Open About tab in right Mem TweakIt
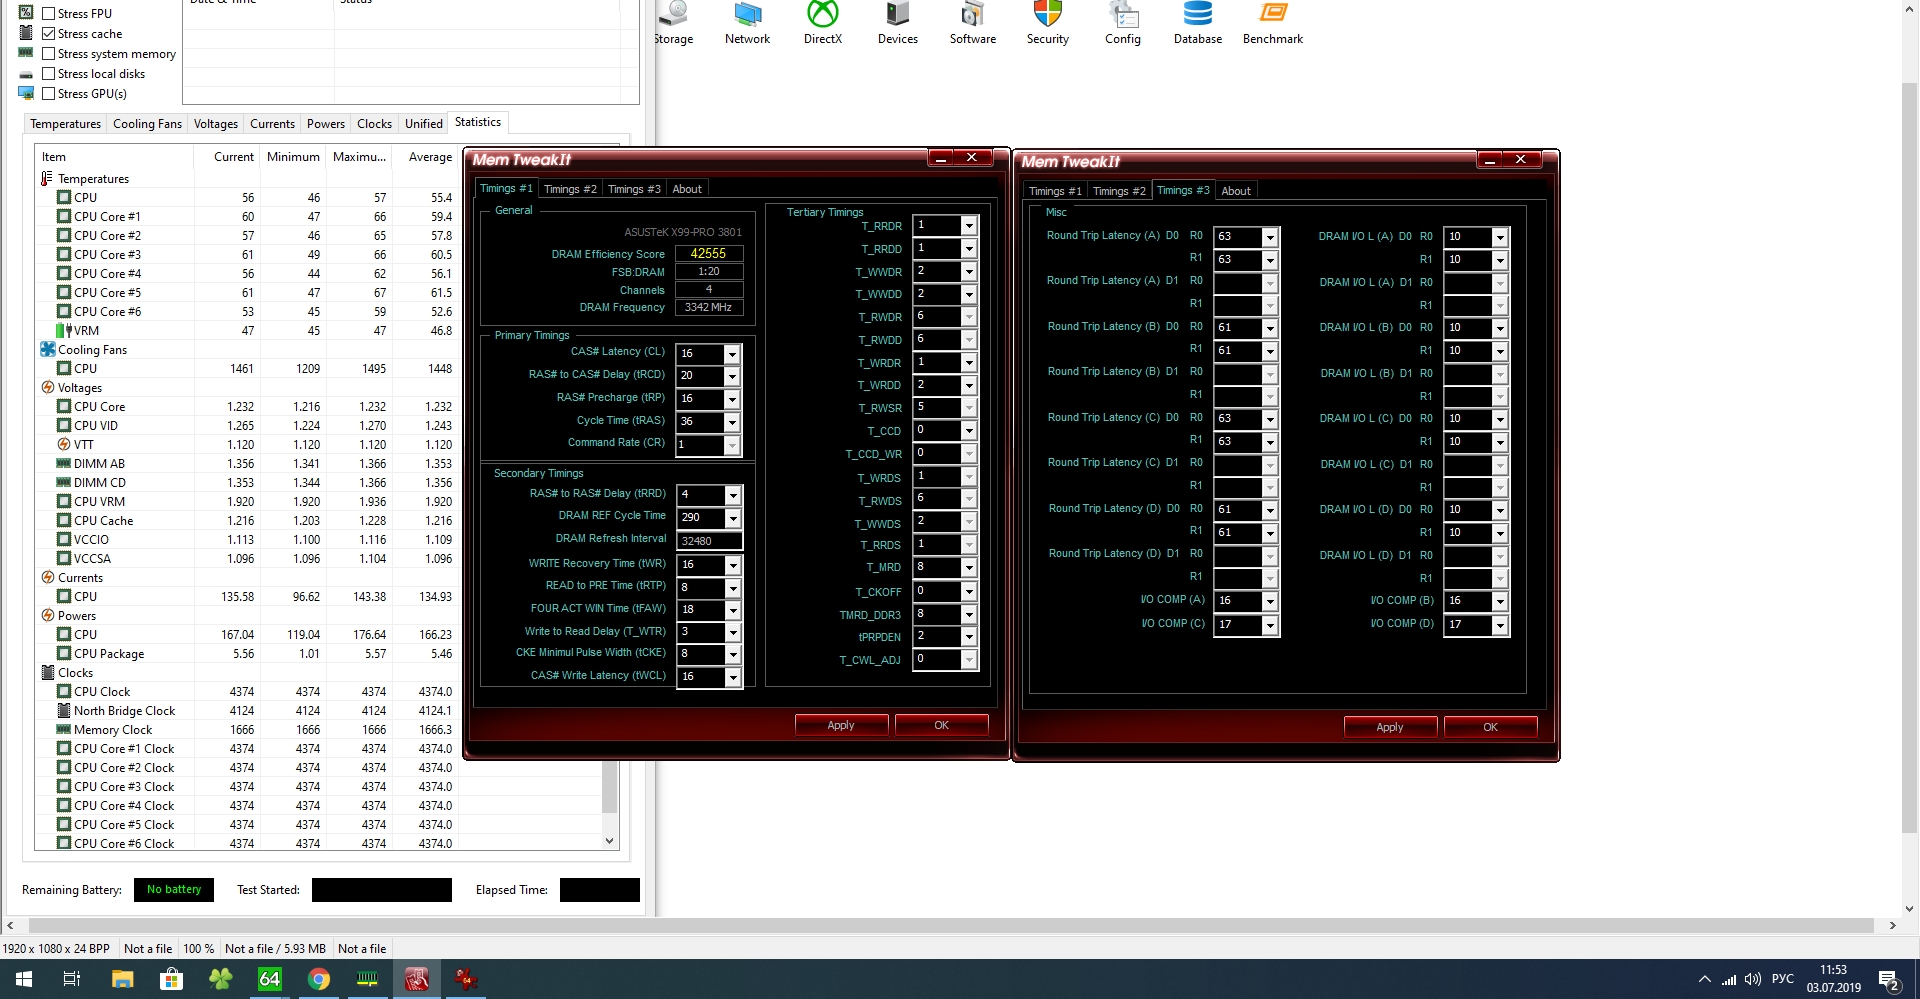This screenshot has height=999, width=1920. (1236, 191)
